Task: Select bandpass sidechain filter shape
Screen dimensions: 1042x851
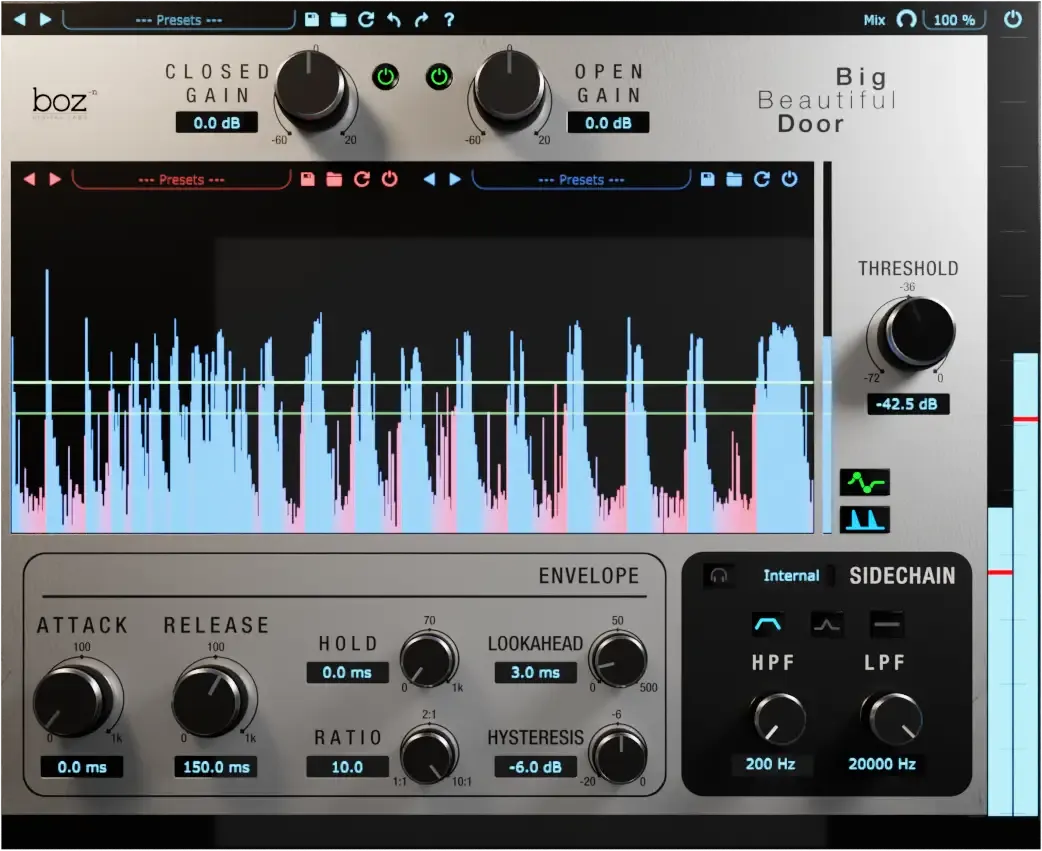Action: (768, 624)
